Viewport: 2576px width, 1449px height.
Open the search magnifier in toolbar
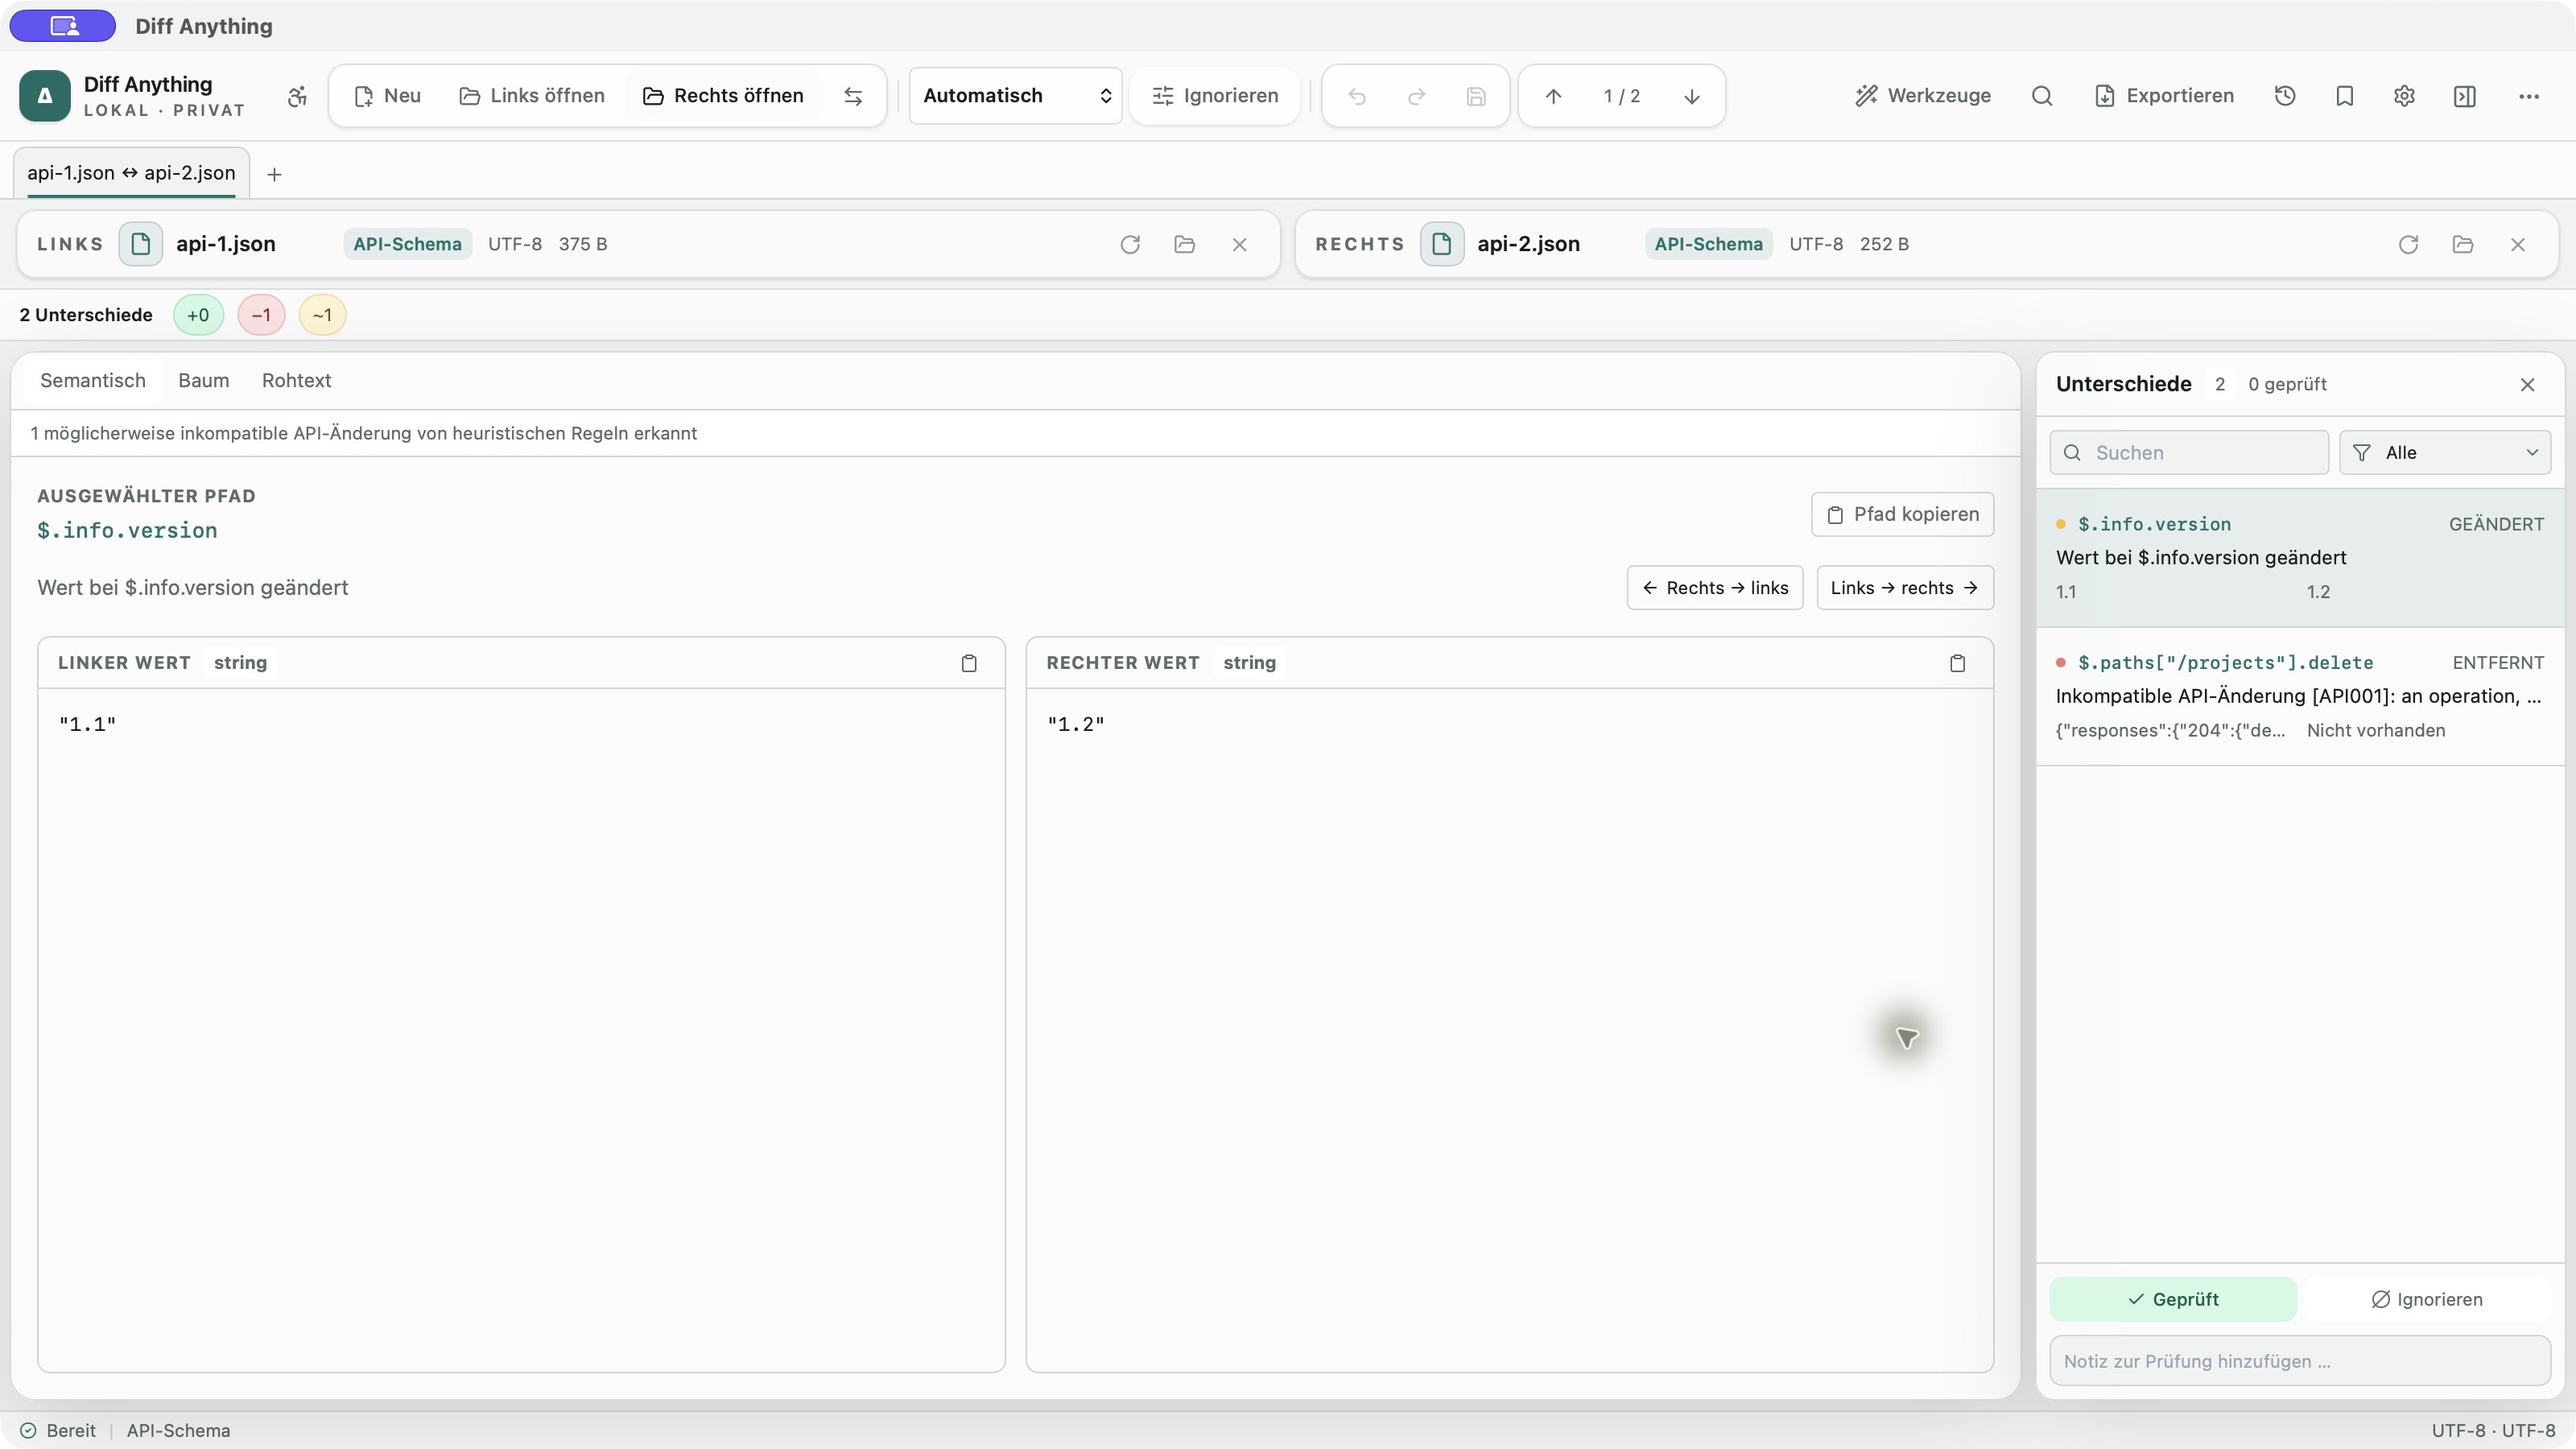2042,96
